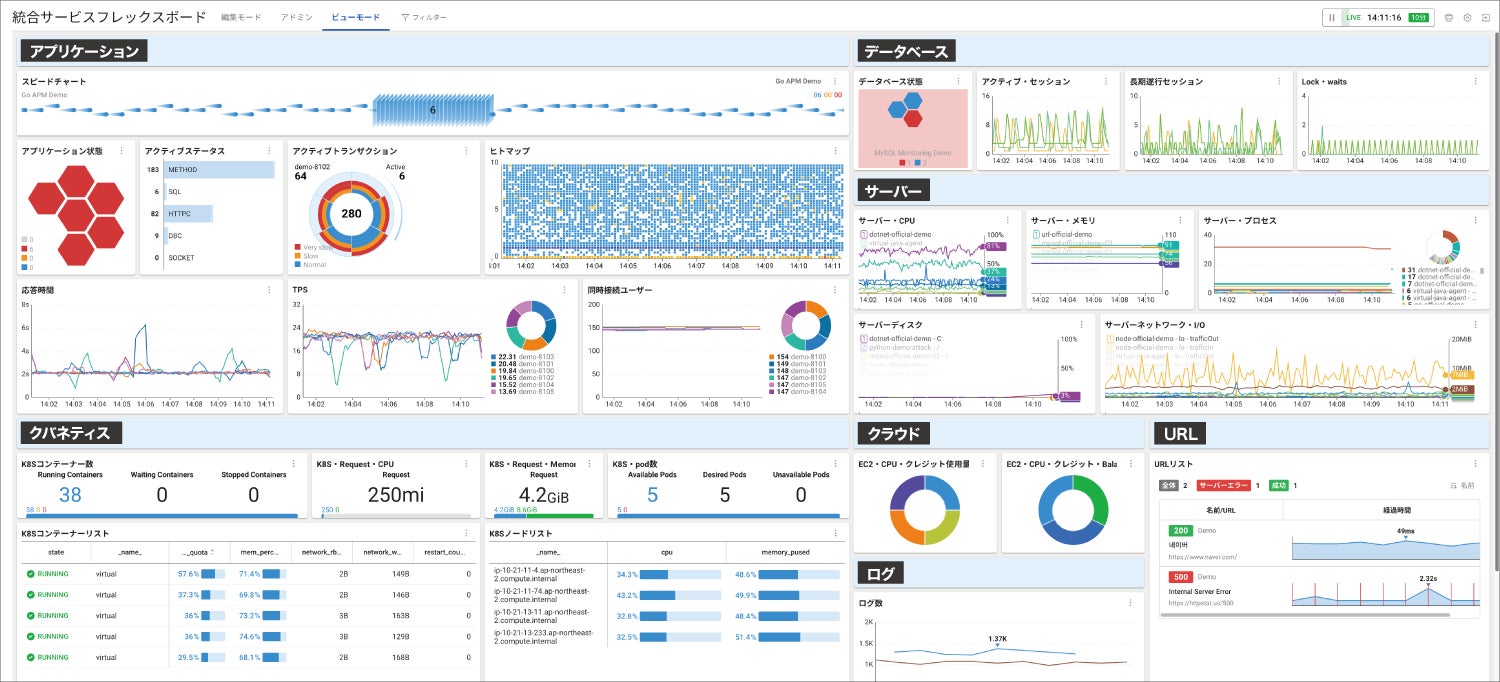Switch to the アドミン tab
The width and height of the screenshot is (1500, 682).
click(296, 17)
